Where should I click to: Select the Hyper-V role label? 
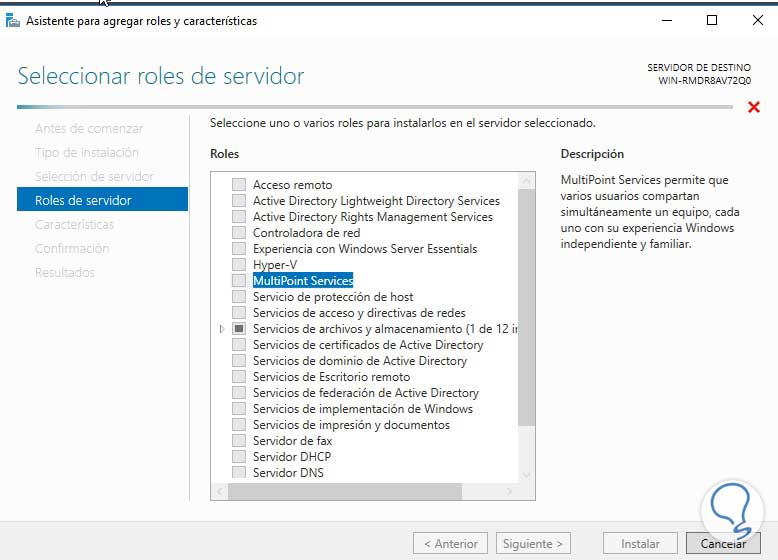click(x=275, y=265)
